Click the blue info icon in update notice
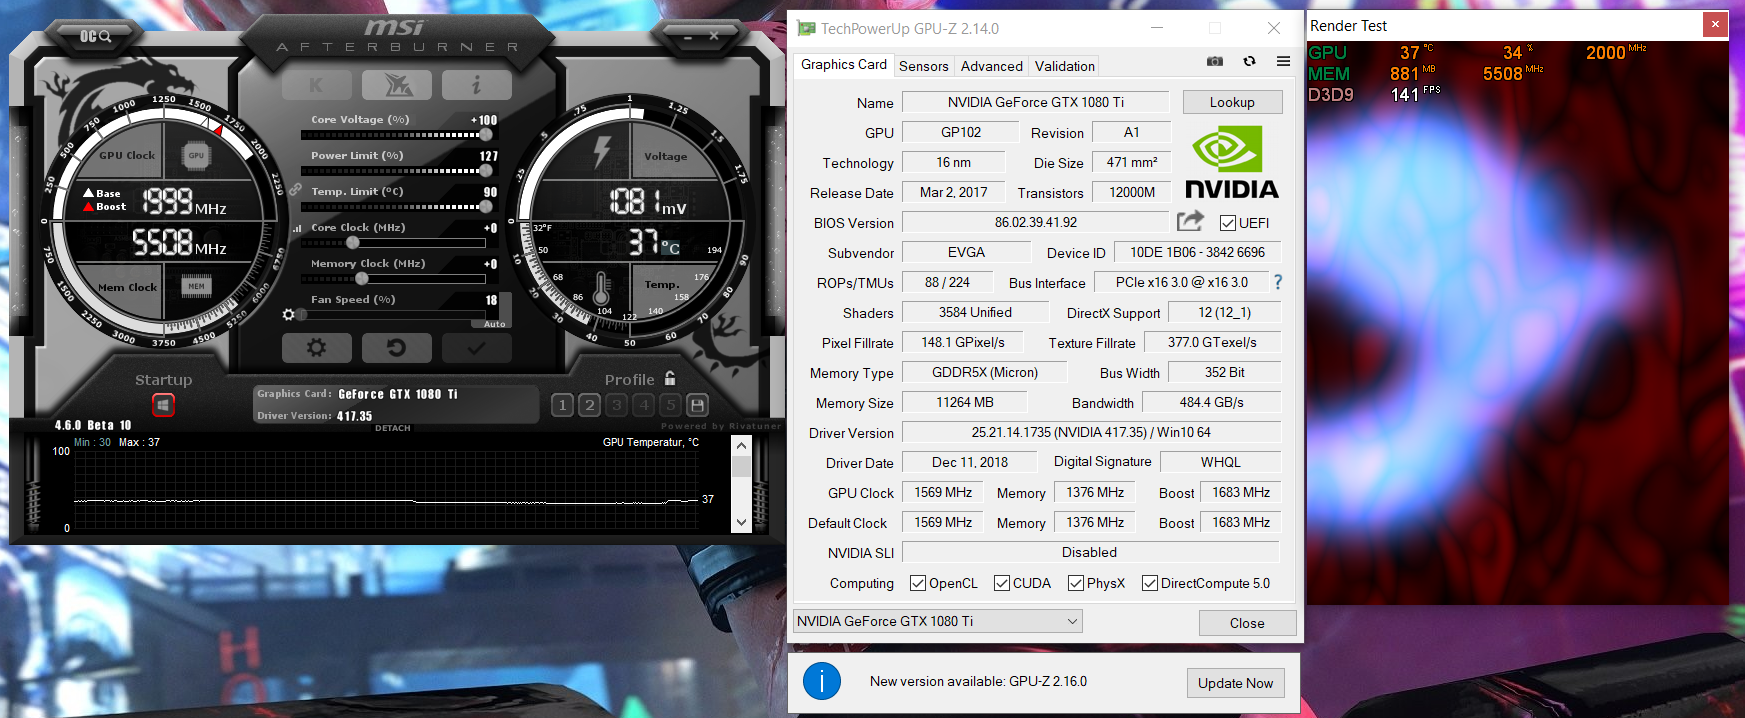The image size is (1745, 718). pos(822,681)
